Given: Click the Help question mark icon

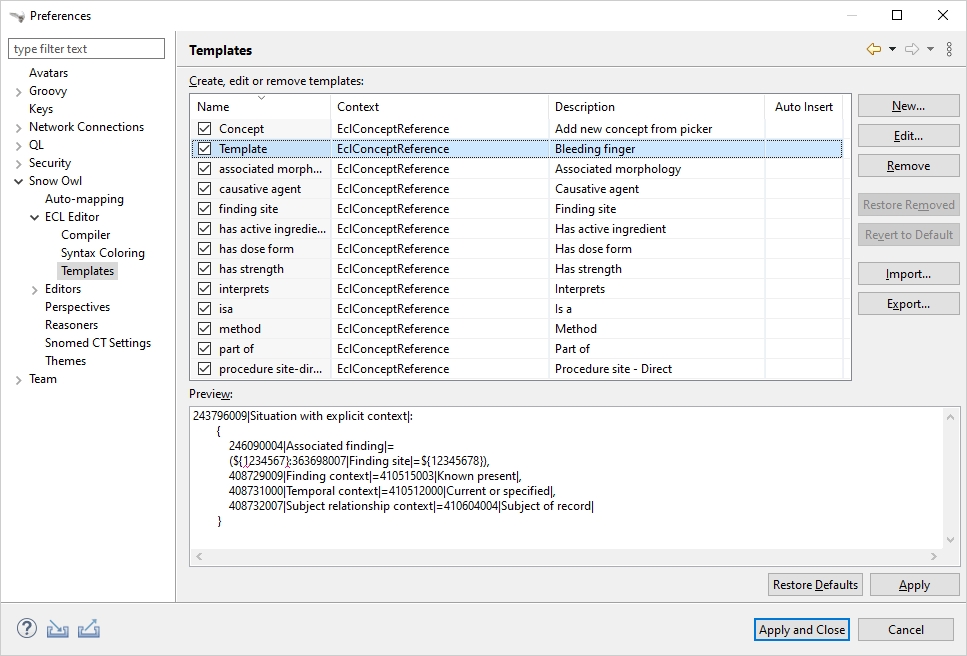Looking at the screenshot, I should 27,629.
